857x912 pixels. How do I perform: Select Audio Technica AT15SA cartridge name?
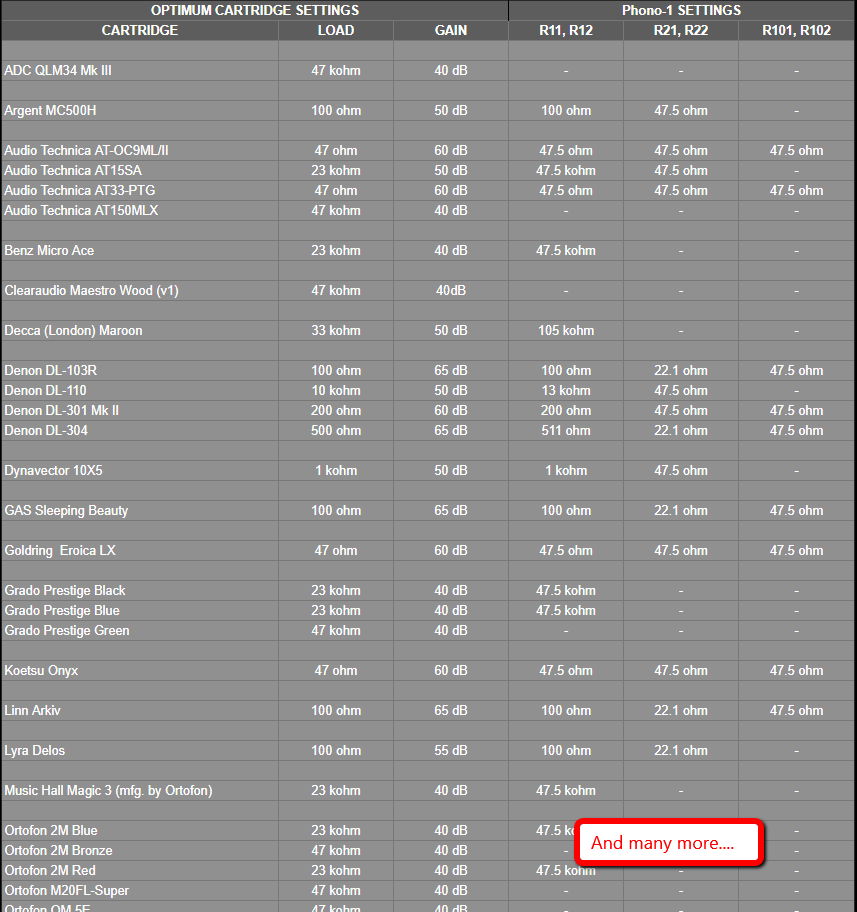tap(73, 170)
